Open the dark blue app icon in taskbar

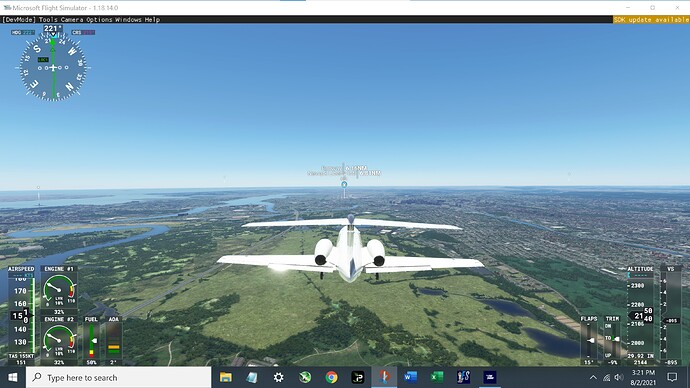coord(490,377)
